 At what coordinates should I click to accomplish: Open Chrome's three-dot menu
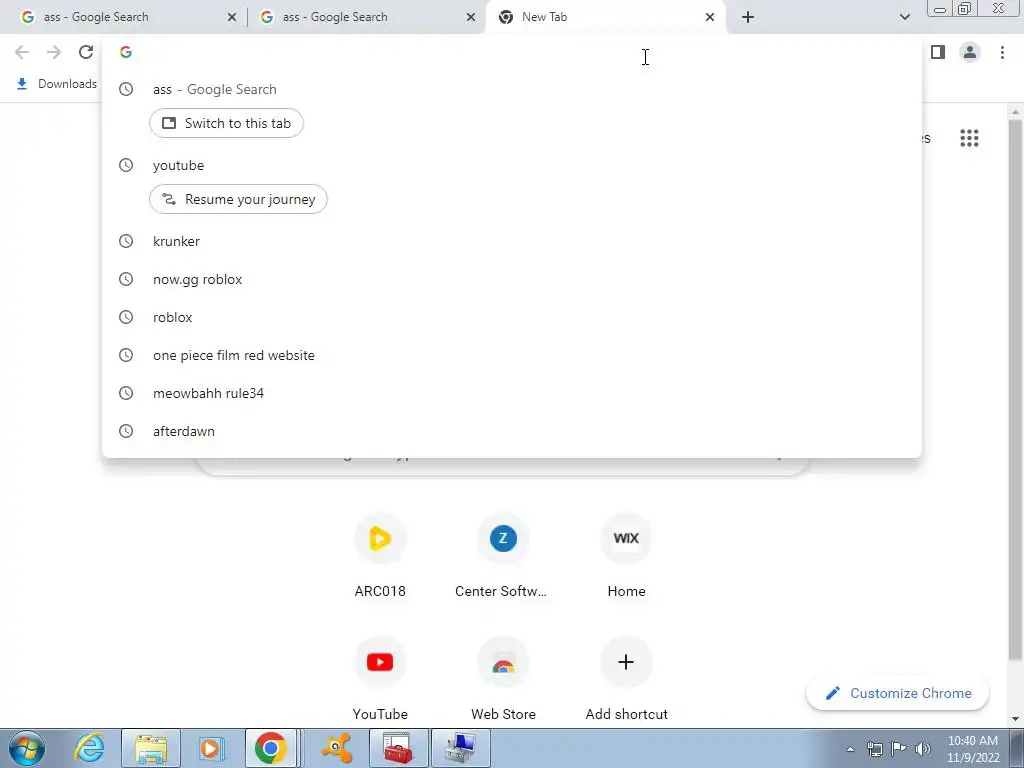tap(1002, 52)
